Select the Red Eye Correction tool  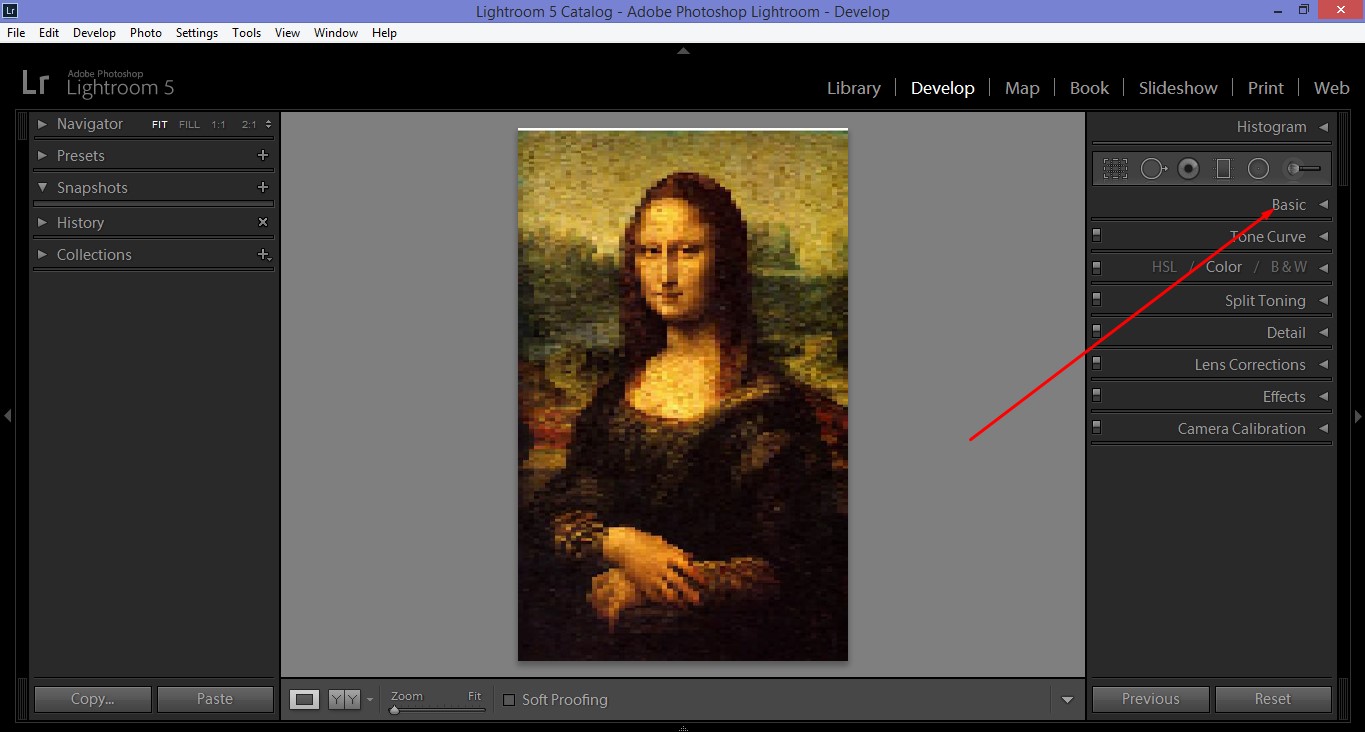pos(1188,169)
